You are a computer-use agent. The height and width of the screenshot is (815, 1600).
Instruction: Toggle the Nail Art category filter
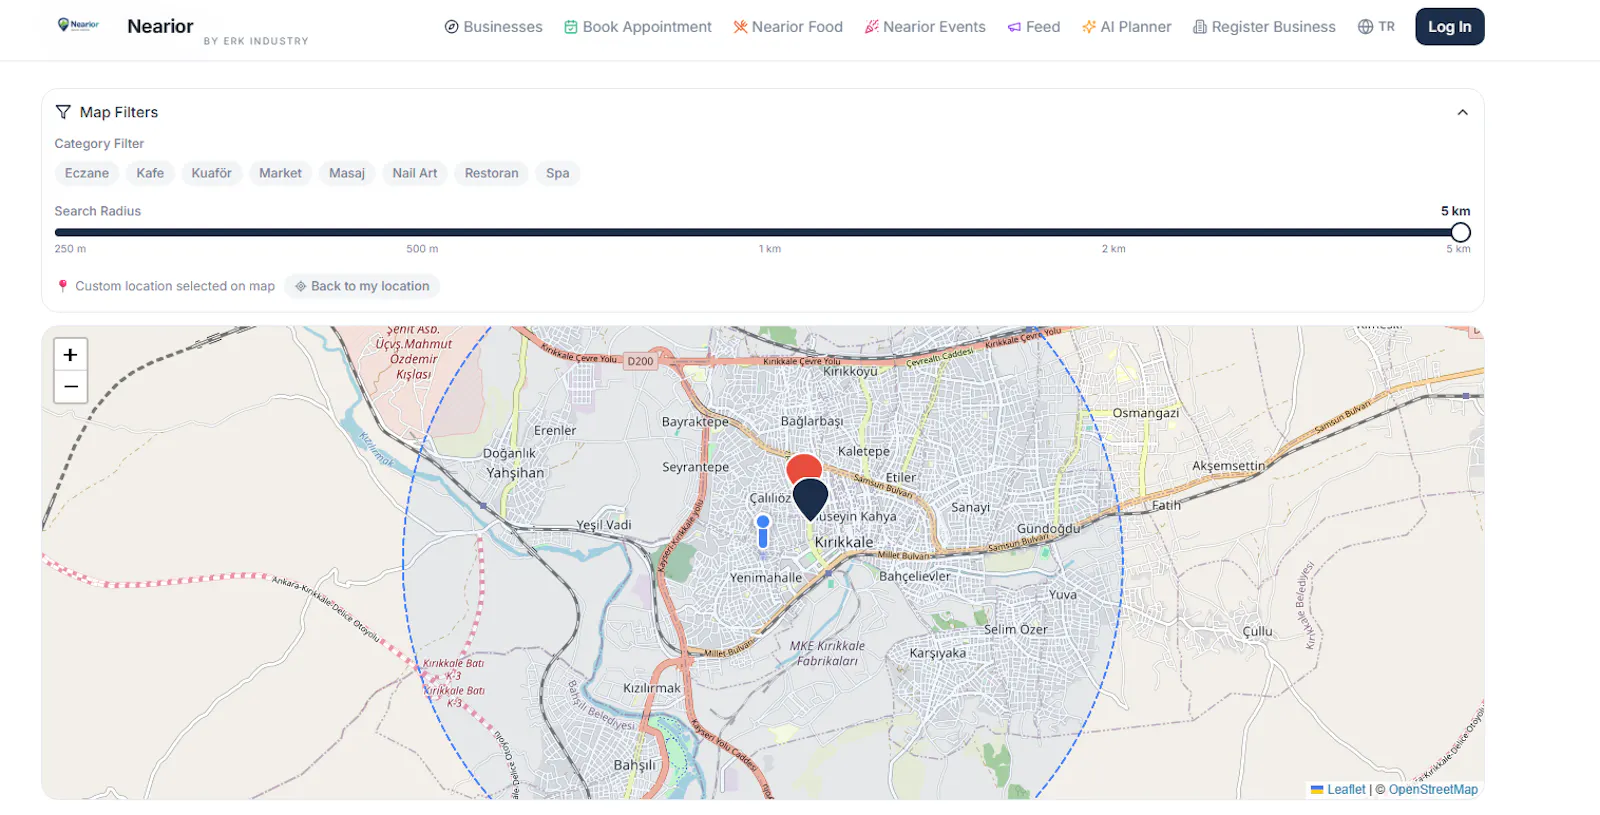(415, 173)
